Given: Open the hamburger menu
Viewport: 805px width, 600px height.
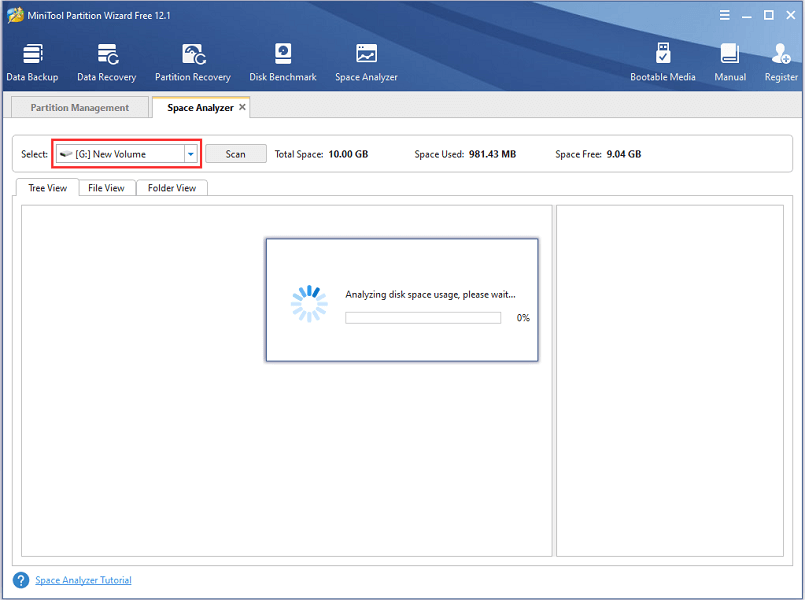Looking at the screenshot, I should click(x=724, y=15).
